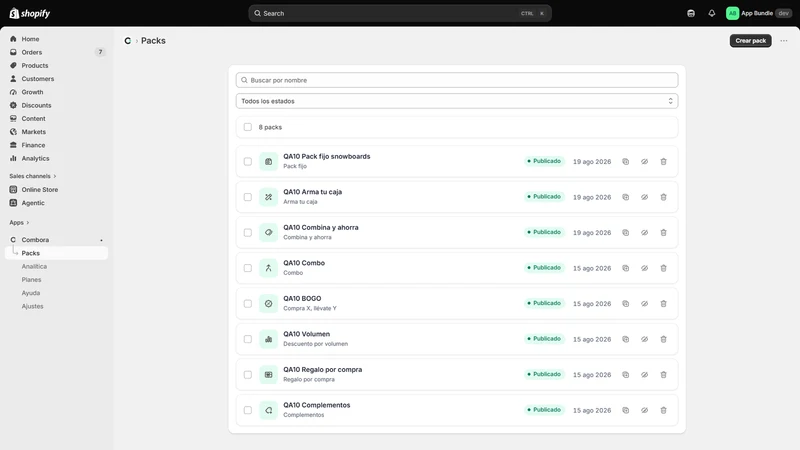Image resolution: width=800 pixels, height=450 pixels.
Task: Focus the Buscar por nombre search field
Action: pyautogui.click(x=457, y=80)
